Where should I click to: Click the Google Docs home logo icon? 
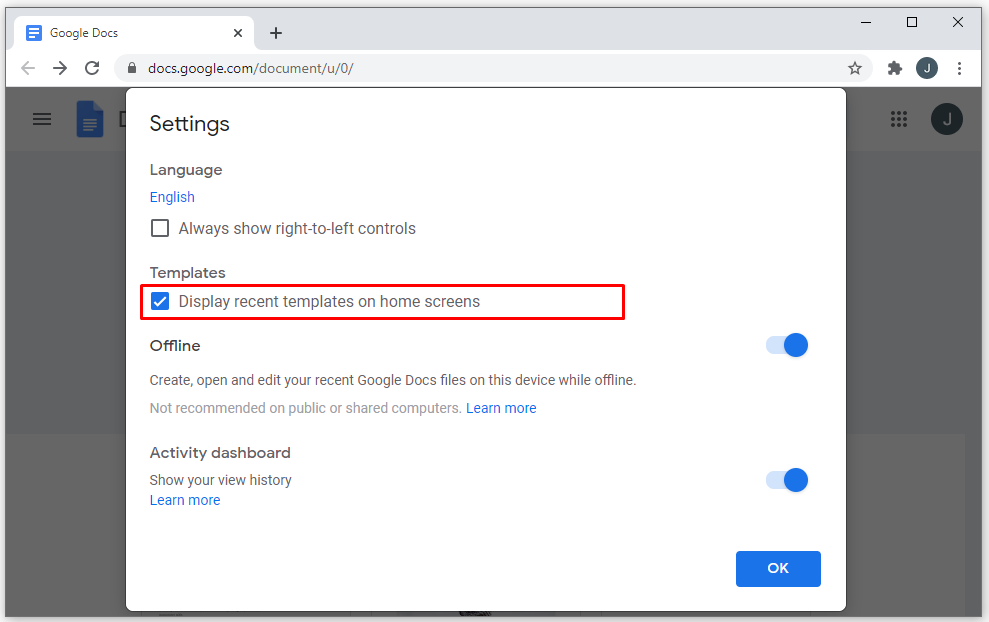click(90, 120)
